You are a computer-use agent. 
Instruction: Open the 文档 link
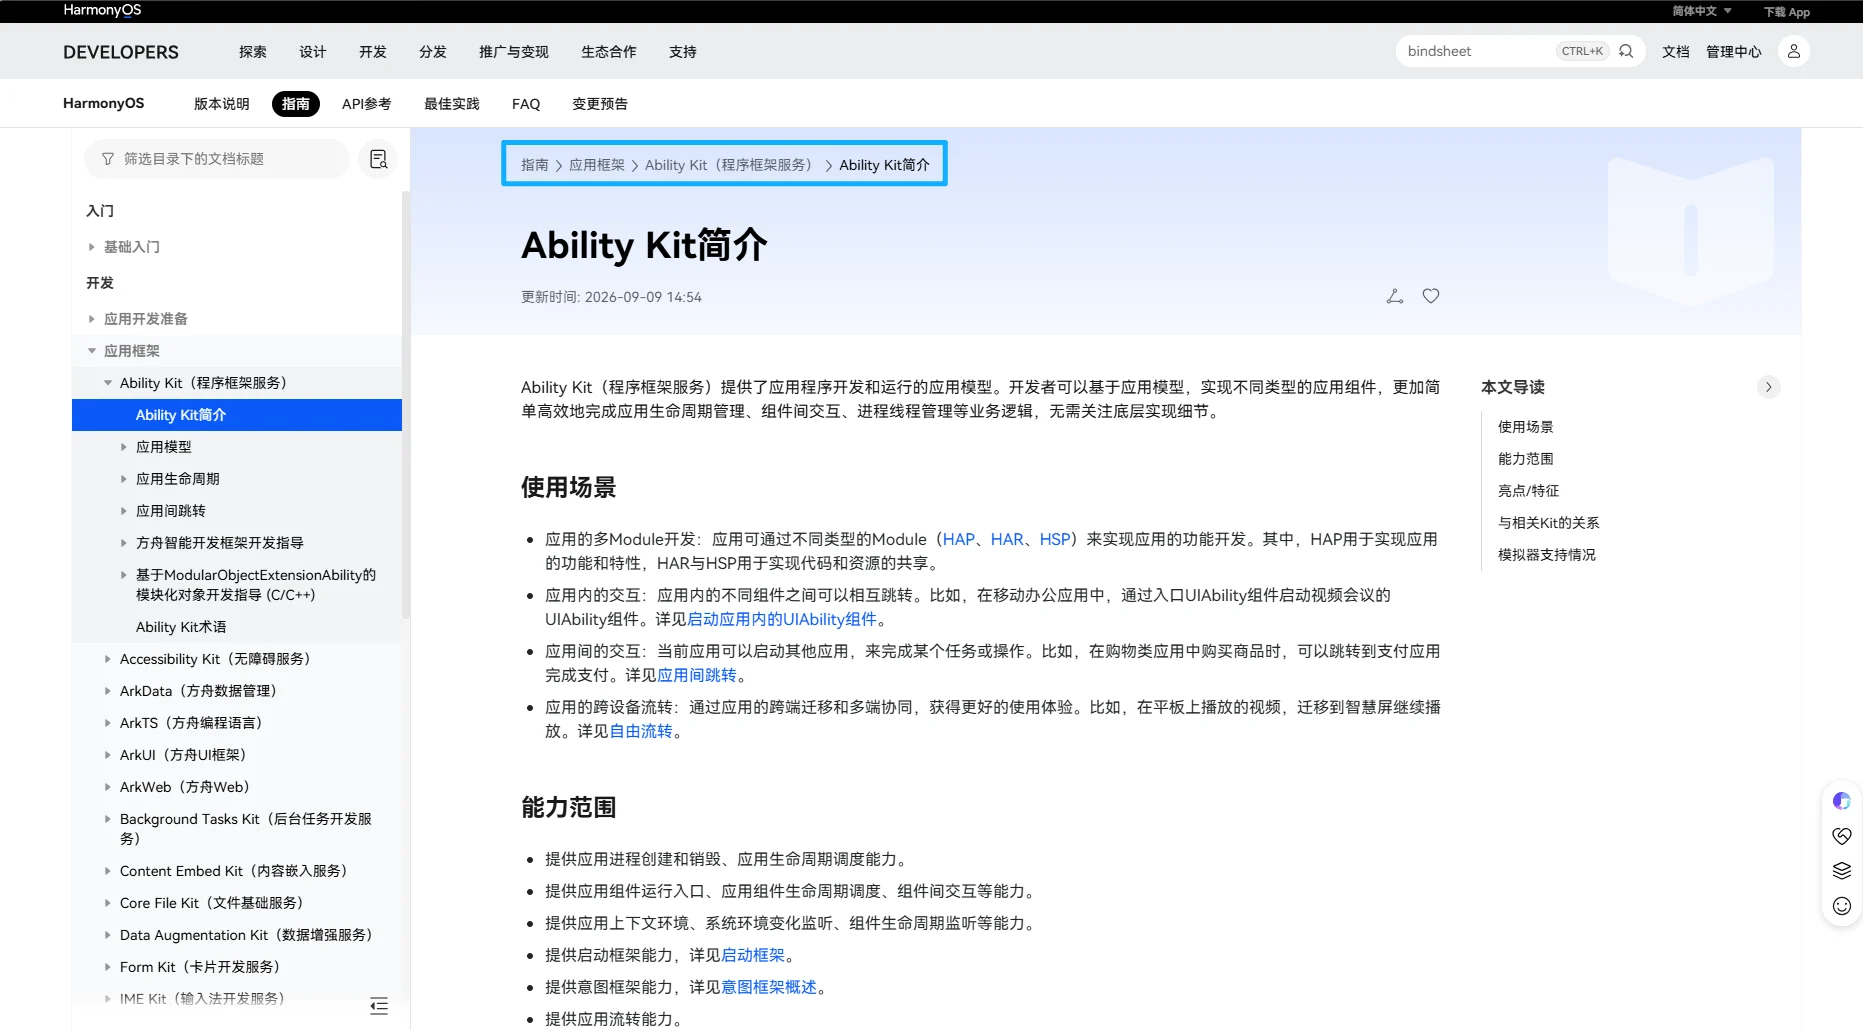tap(1676, 52)
